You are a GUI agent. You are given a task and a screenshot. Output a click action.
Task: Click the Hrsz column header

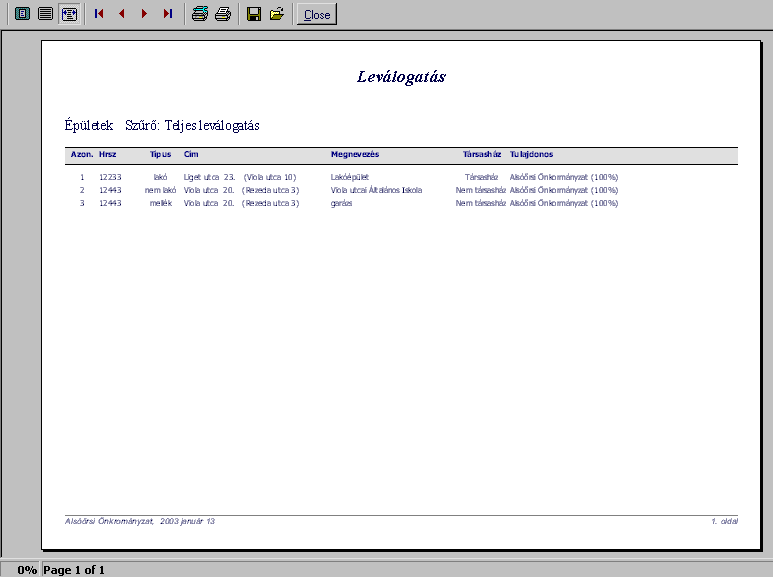tap(107, 154)
